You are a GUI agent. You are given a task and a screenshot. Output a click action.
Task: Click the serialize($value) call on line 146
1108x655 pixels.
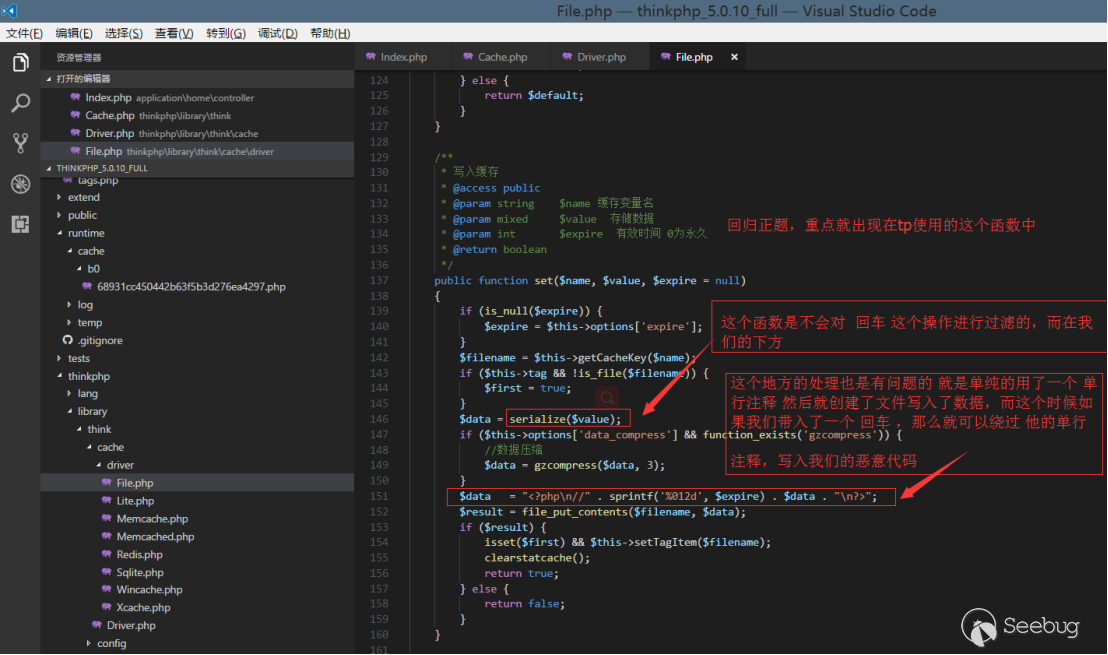565,419
